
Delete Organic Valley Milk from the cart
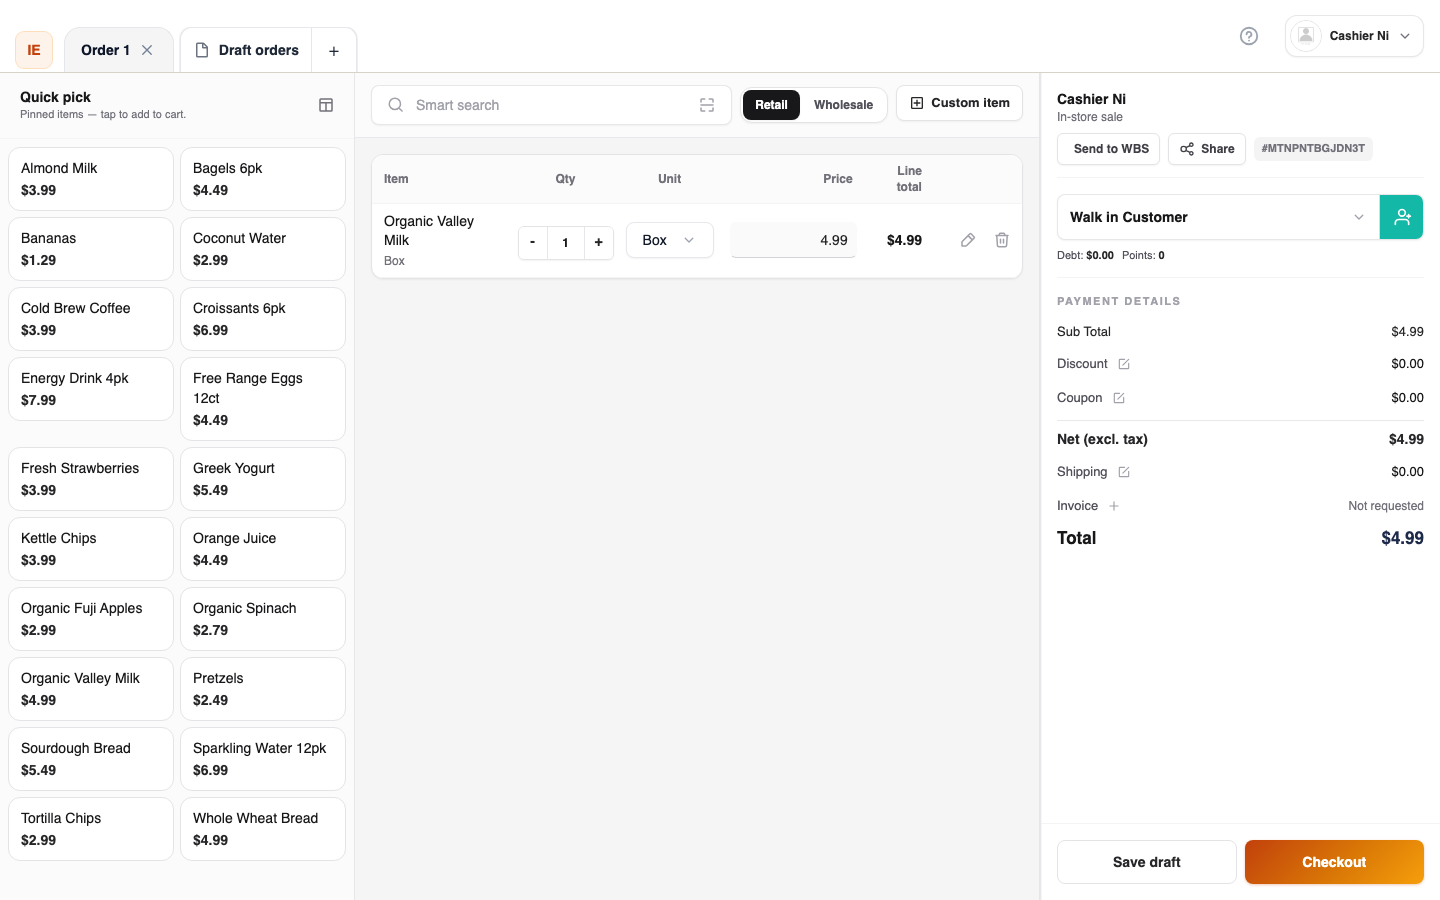tap(1002, 240)
